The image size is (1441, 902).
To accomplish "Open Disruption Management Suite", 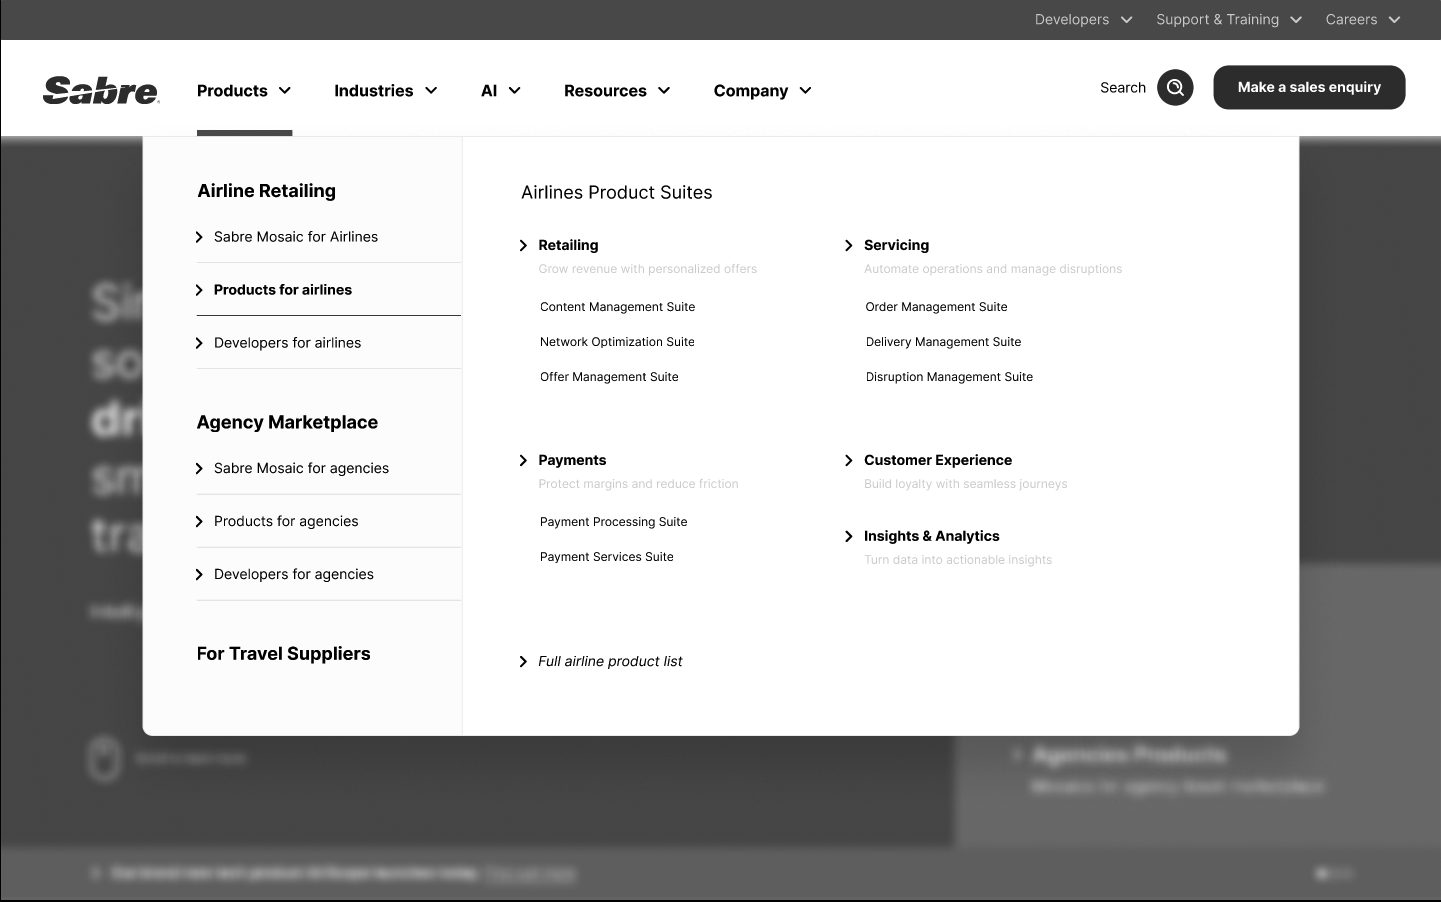I will tap(949, 377).
